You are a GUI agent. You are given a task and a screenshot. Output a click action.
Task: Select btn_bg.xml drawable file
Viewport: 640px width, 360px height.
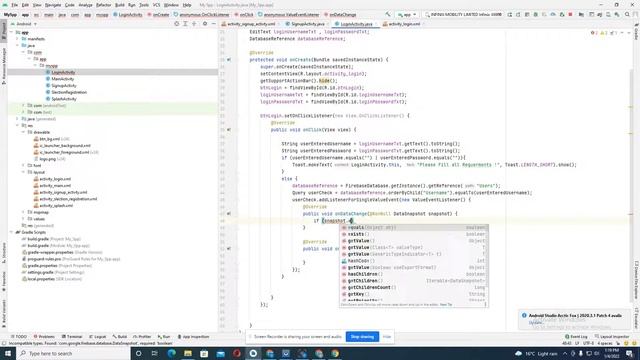(x=49, y=139)
